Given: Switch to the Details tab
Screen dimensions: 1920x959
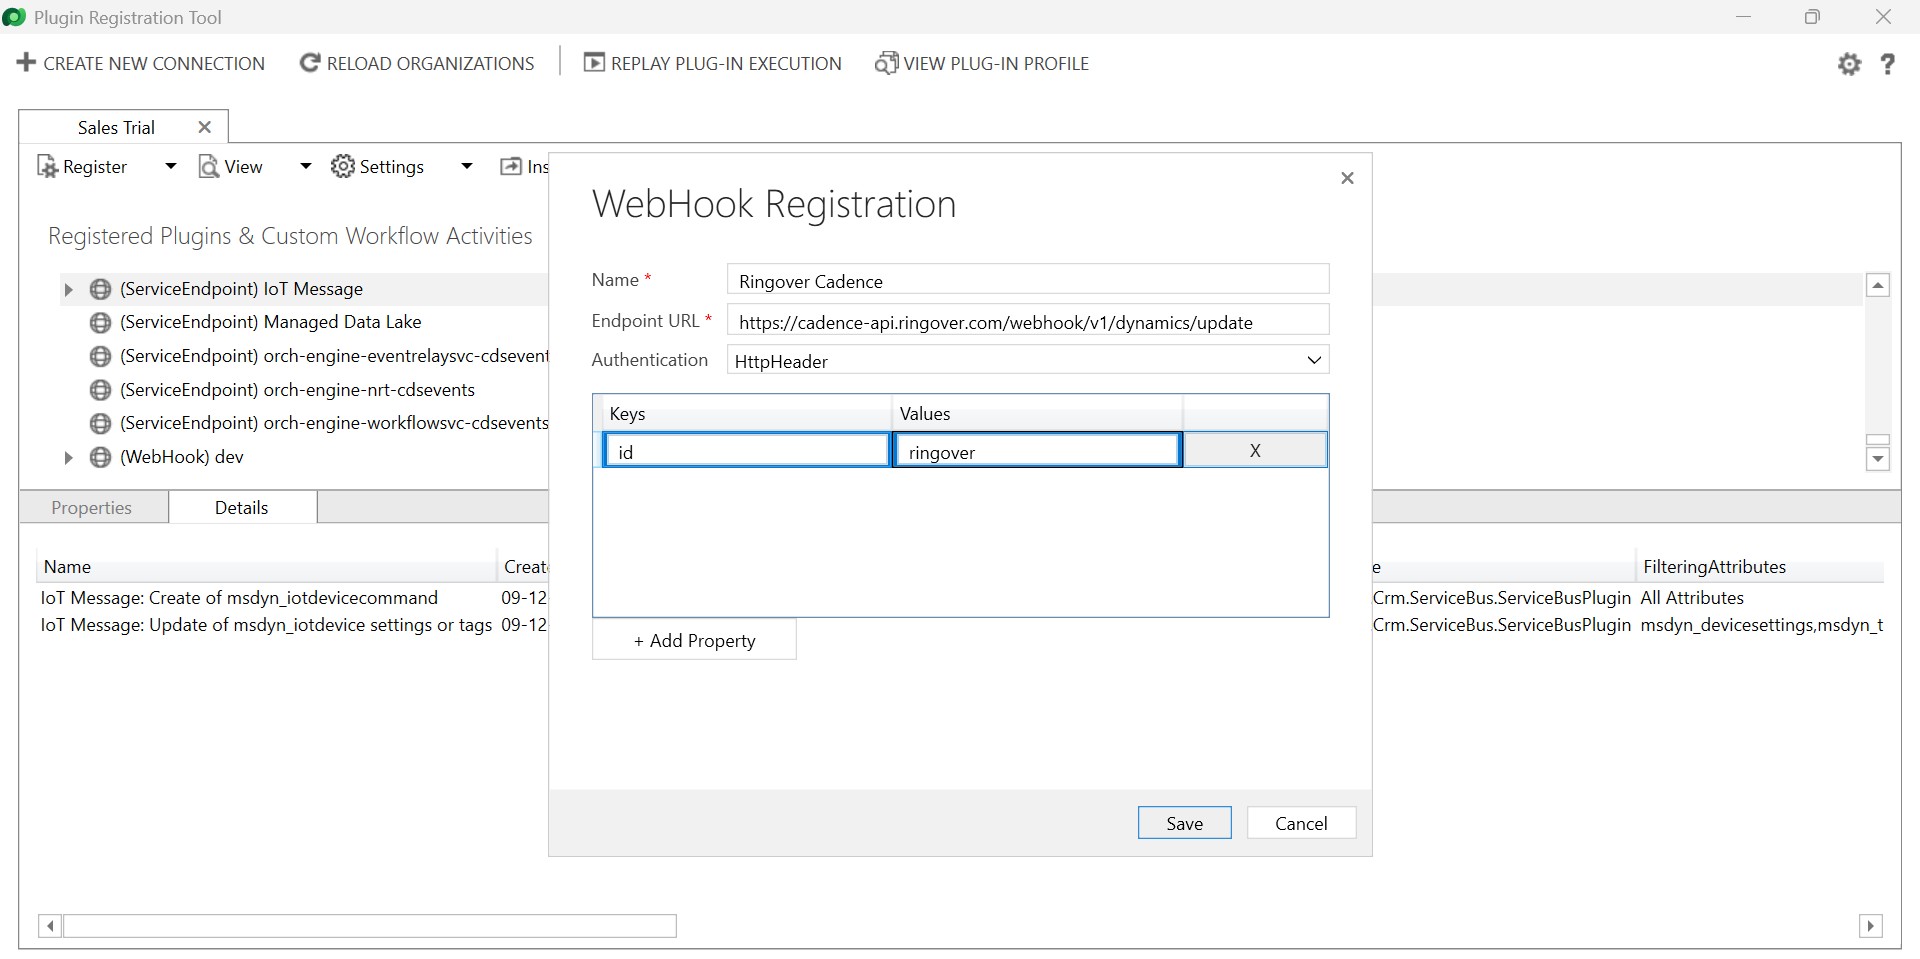Looking at the screenshot, I should coord(242,507).
